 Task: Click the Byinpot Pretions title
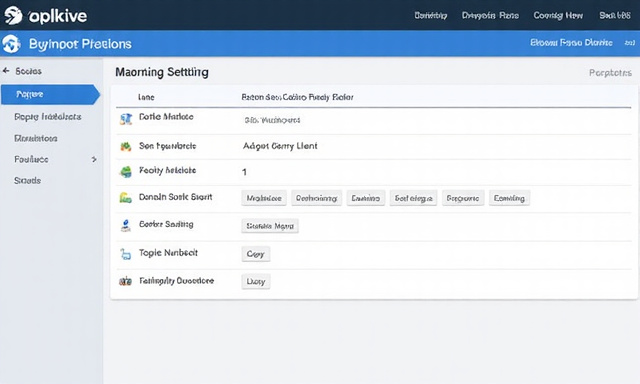tap(80, 44)
